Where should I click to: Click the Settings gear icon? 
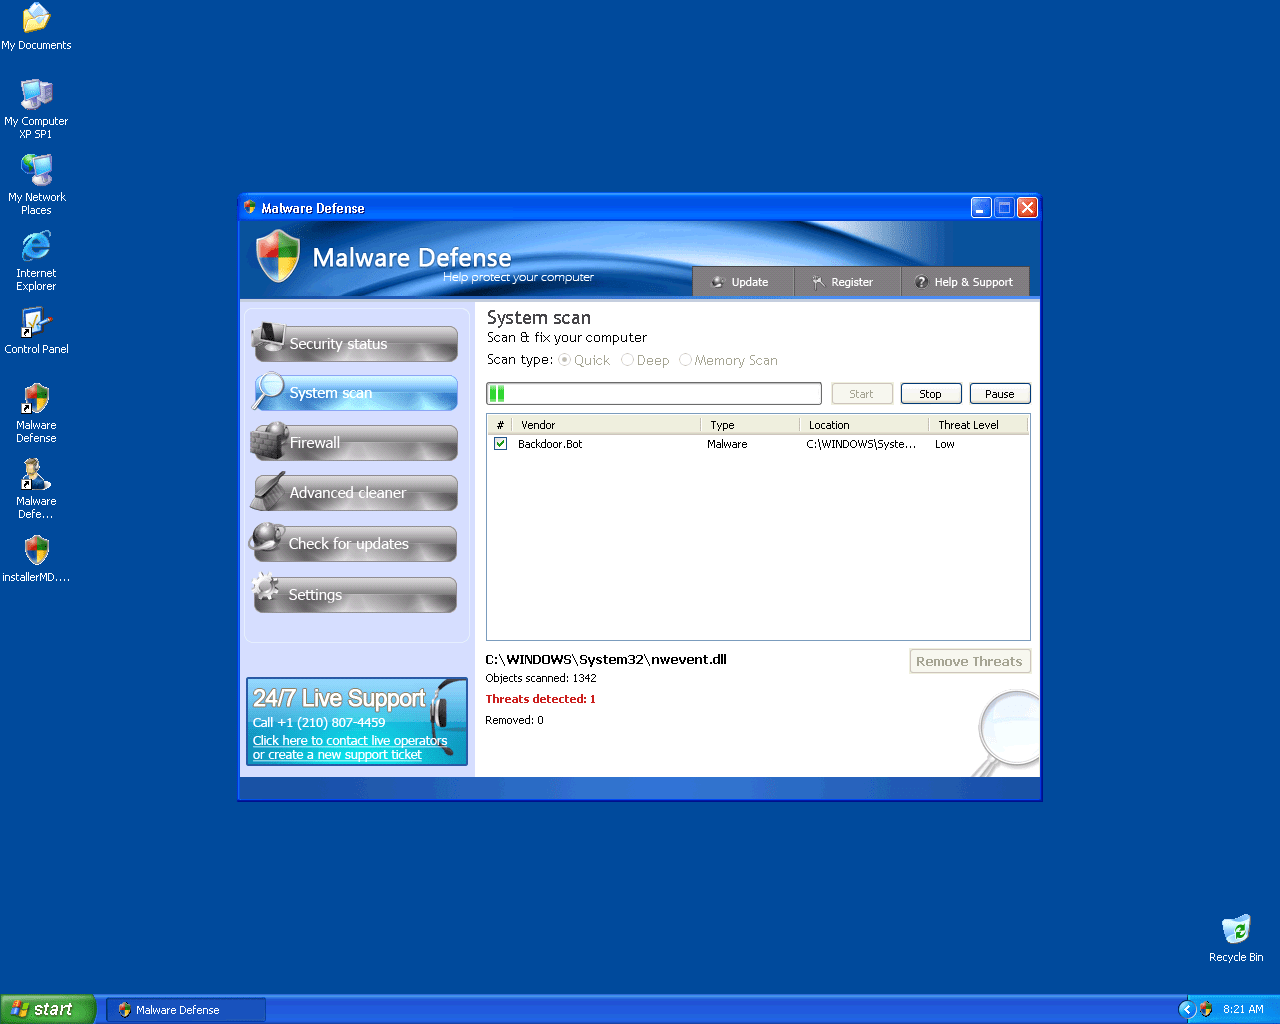coord(266,589)
